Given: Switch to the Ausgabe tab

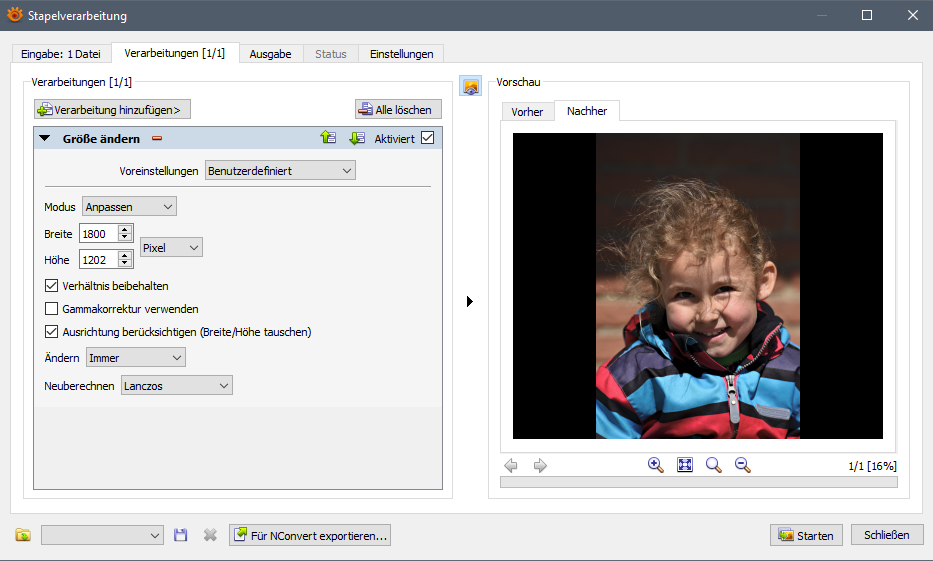Looking at the screenshot, I should 270,54.
